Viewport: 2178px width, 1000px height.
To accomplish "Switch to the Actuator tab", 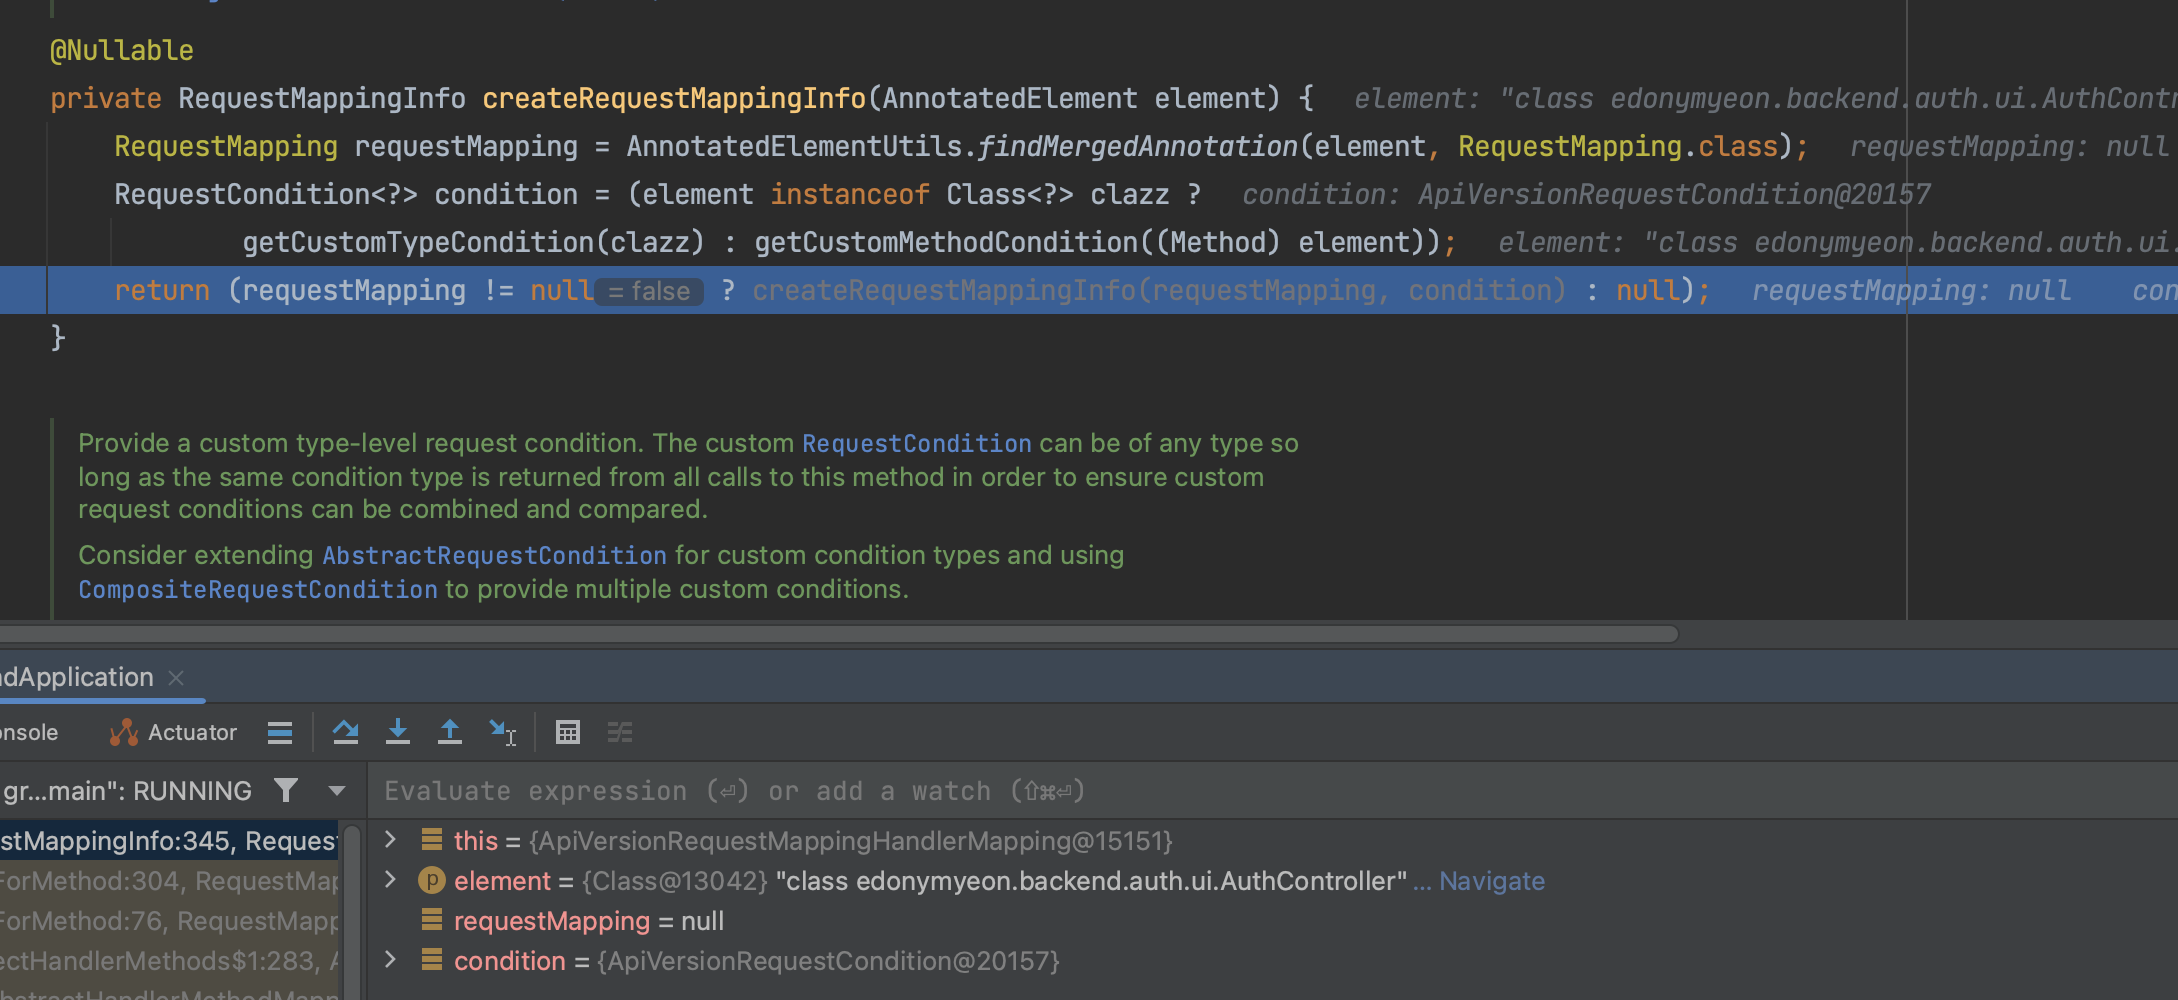I will pyautogui.click(x=174, y=733).
